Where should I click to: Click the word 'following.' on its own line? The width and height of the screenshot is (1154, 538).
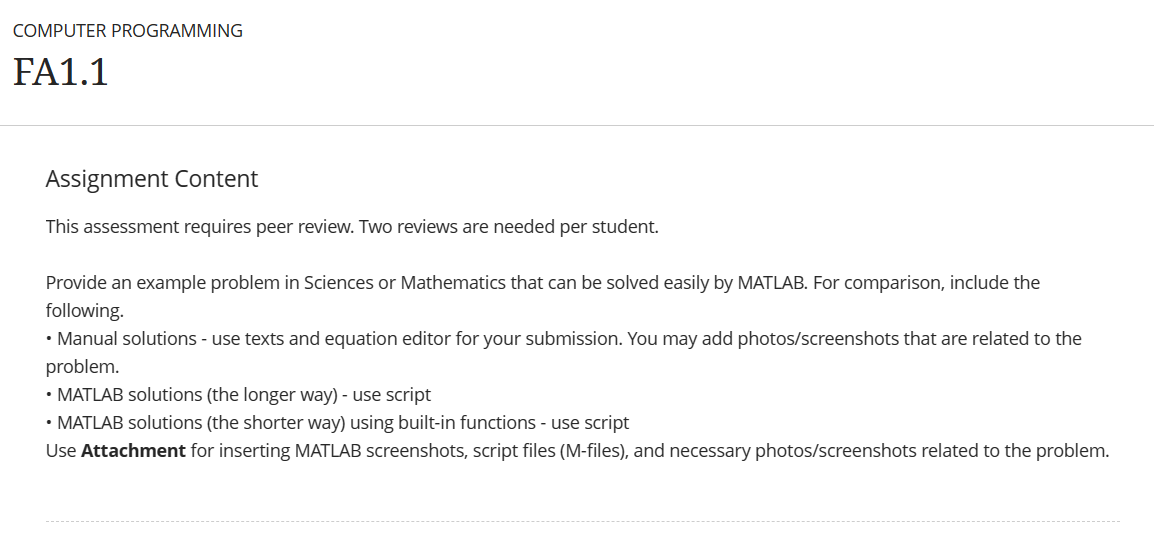[85, 311]
